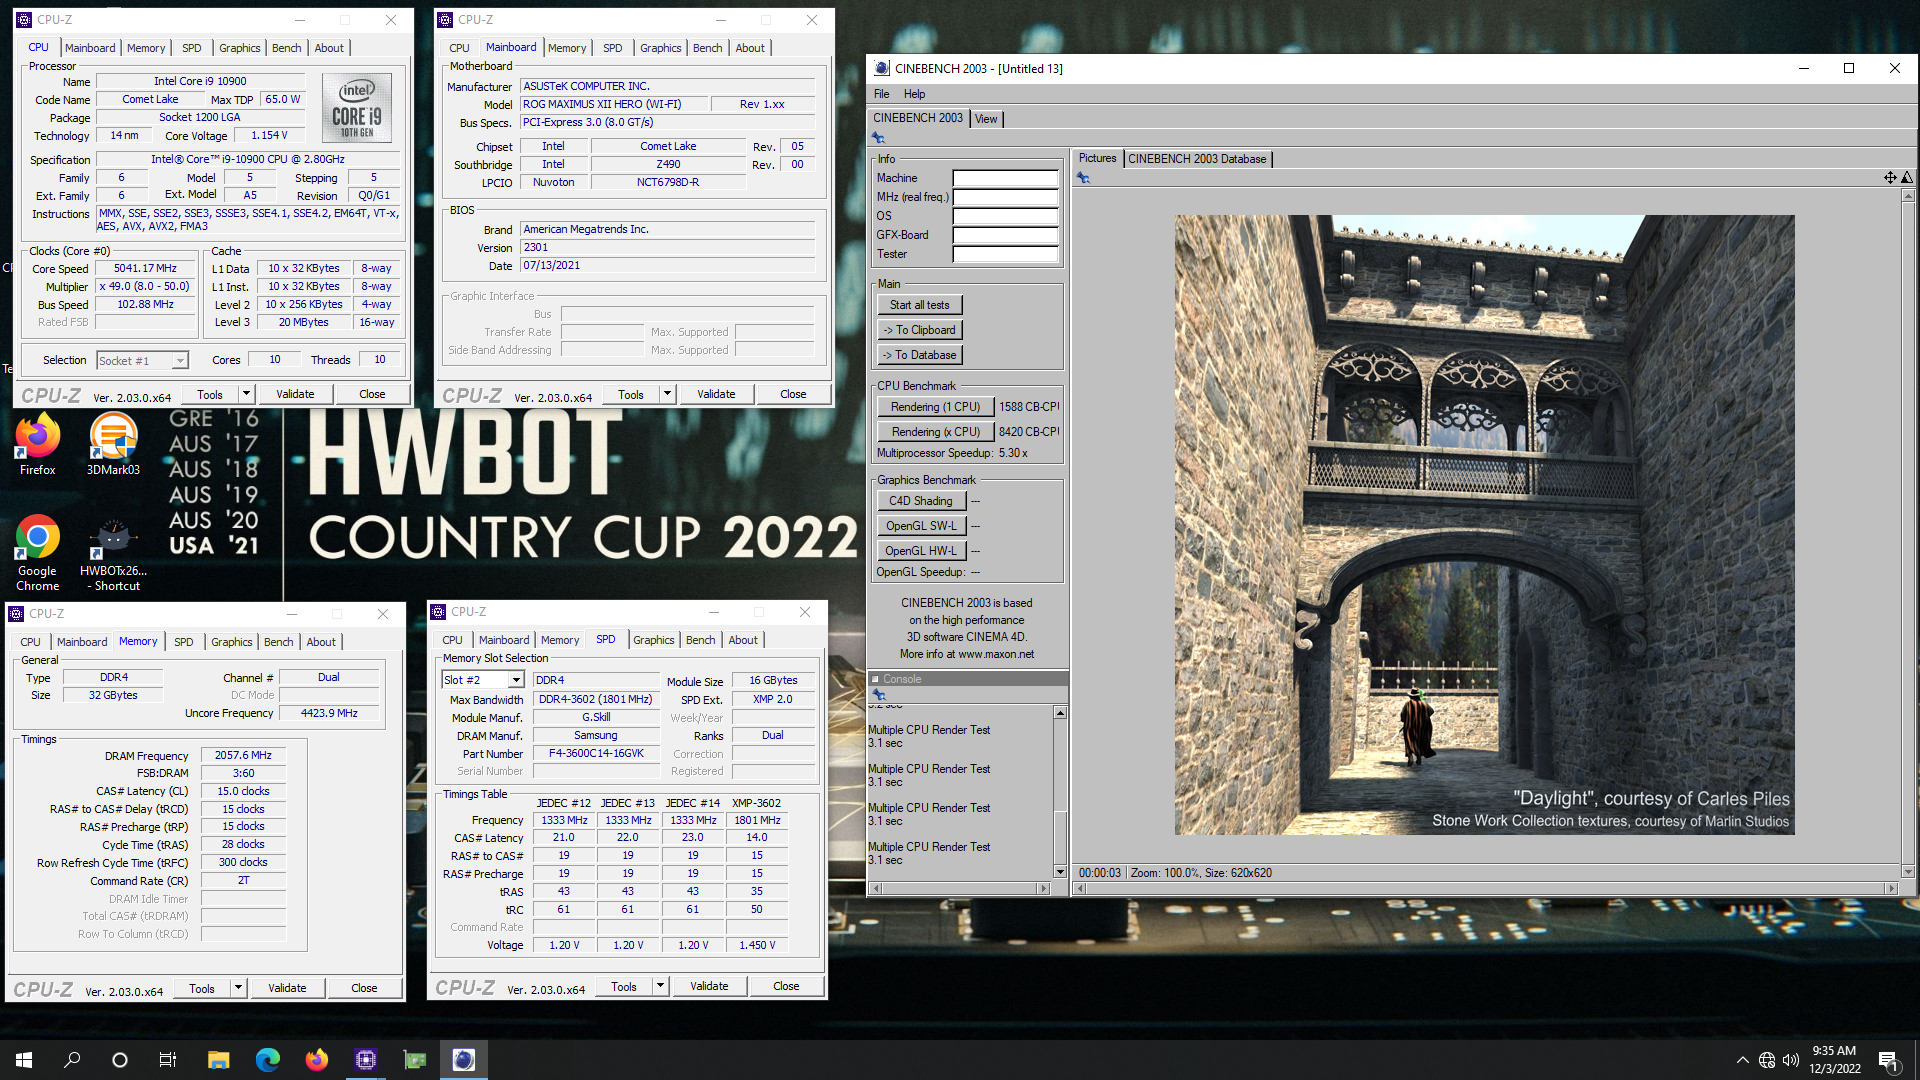Switch to CPU-Z in the taskbar

click(x=366, y=1060)
